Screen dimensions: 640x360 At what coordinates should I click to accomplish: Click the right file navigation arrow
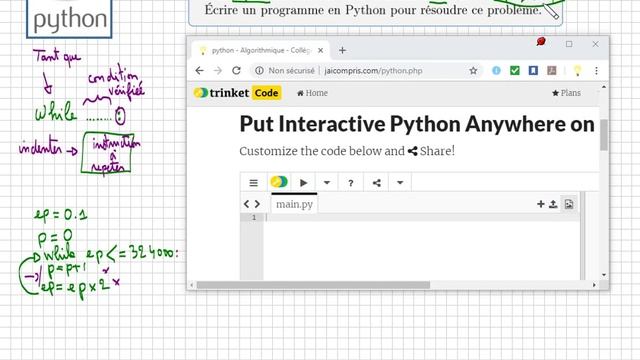[x=258, y=204]
